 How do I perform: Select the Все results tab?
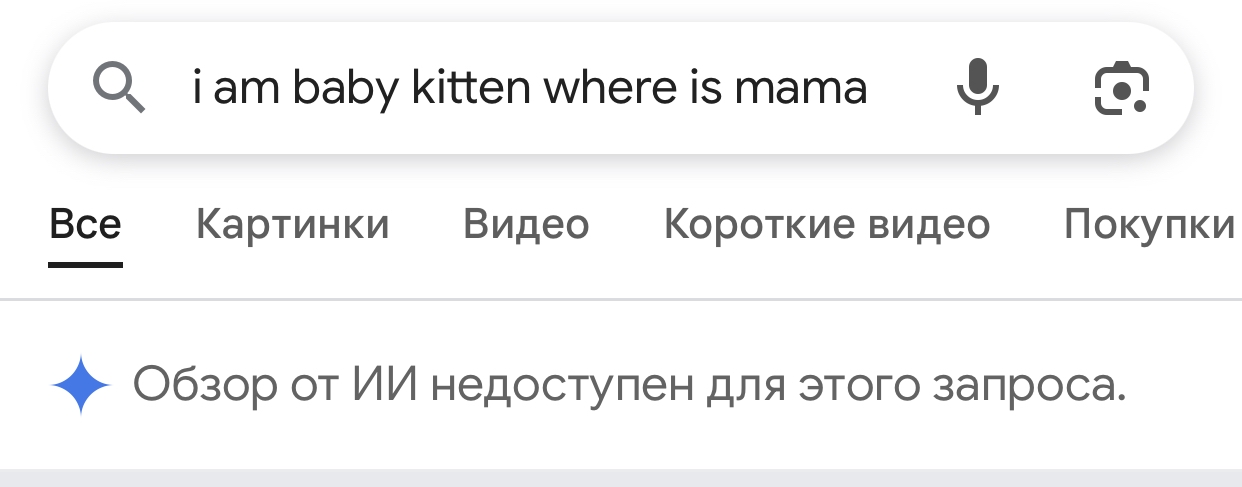pos(85,224)
